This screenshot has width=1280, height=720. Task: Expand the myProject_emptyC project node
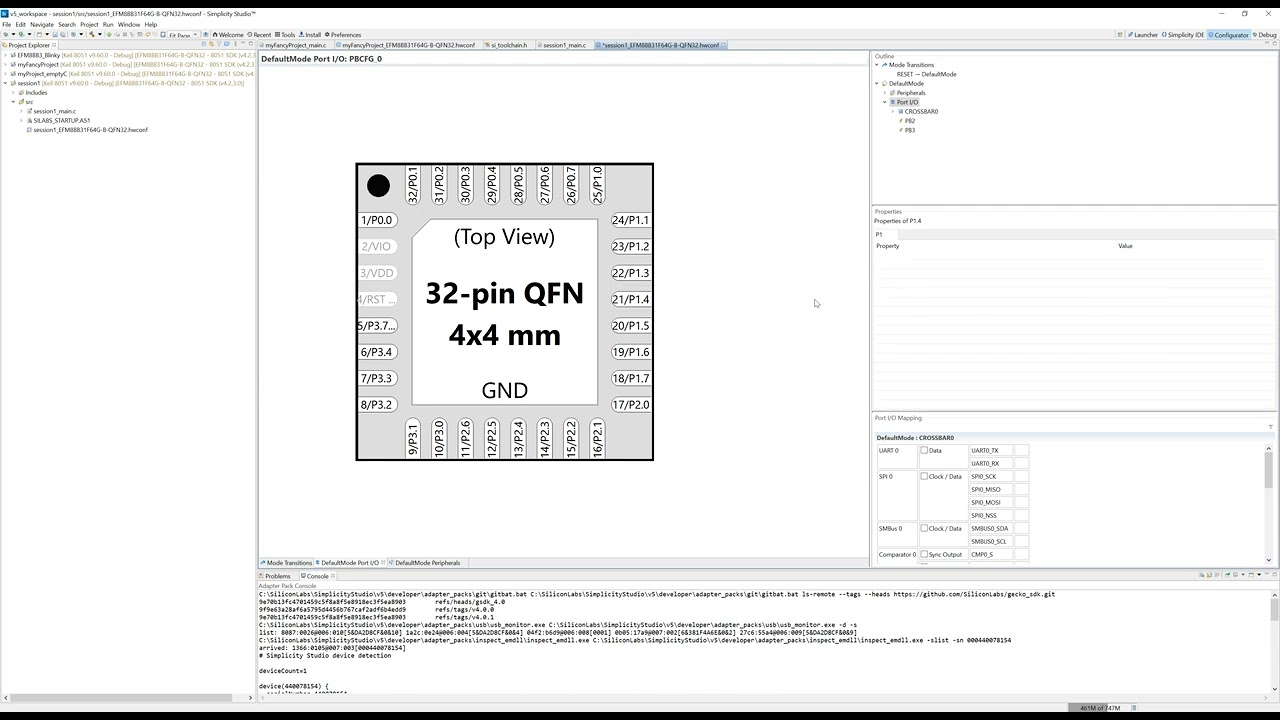[x=5, y=74]
